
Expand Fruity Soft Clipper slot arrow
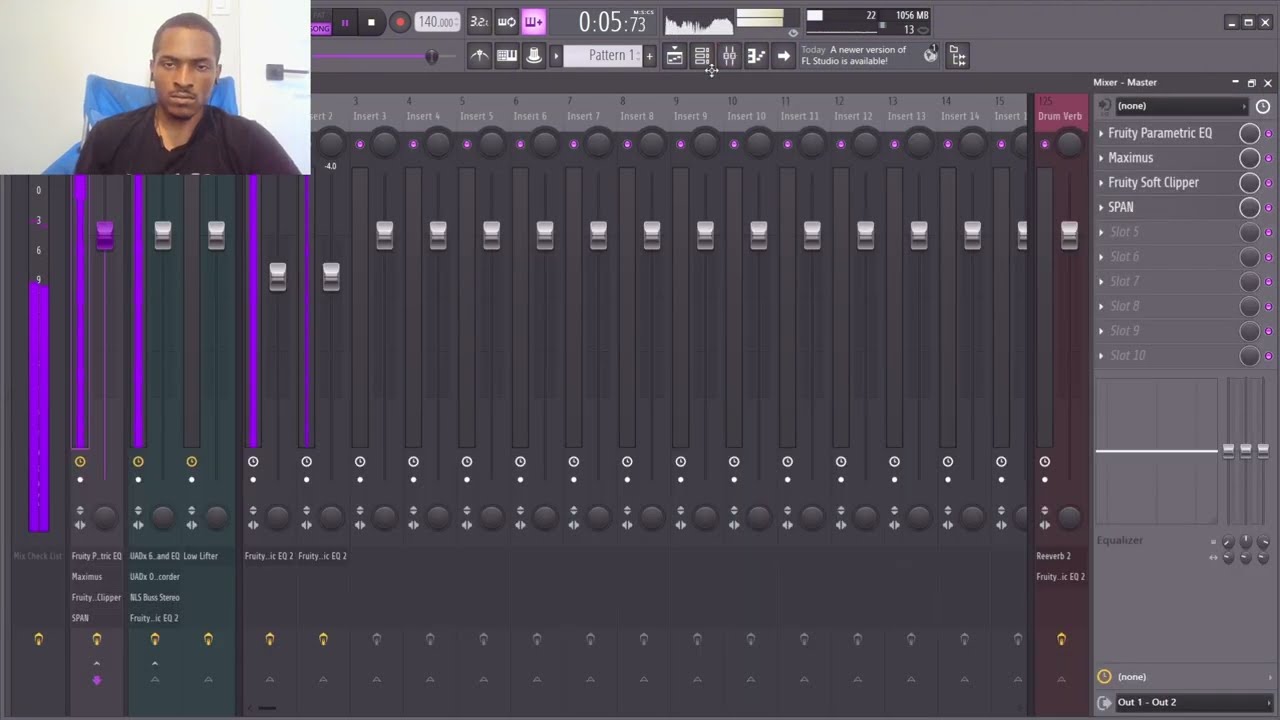[x=1102, y=183]
